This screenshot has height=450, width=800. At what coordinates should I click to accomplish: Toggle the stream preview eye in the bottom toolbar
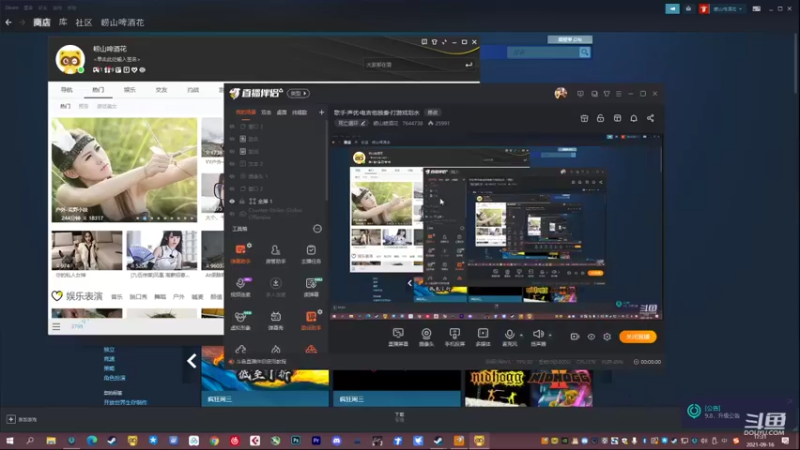click(591, 337)
